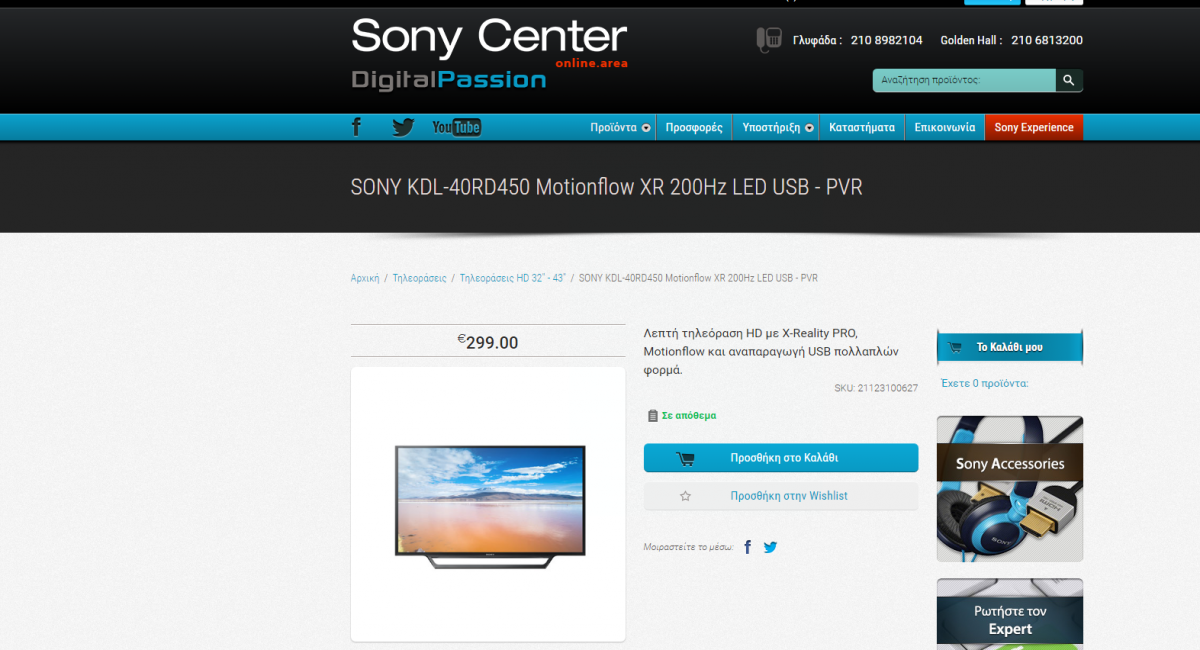1200x650 pixels.
Task: Share product via Facebook icon
Action: [747, 547]
